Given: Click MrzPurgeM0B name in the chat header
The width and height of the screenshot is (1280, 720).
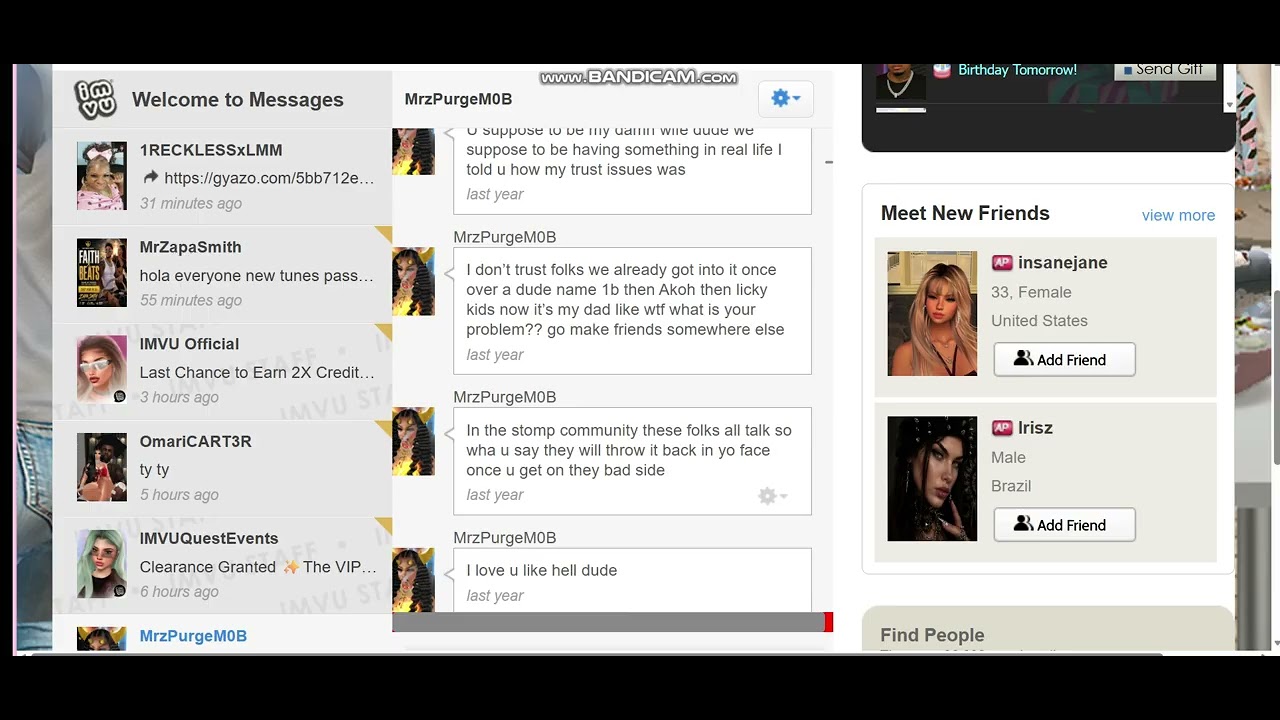Looking at the screenshot, I should point(458,99).
